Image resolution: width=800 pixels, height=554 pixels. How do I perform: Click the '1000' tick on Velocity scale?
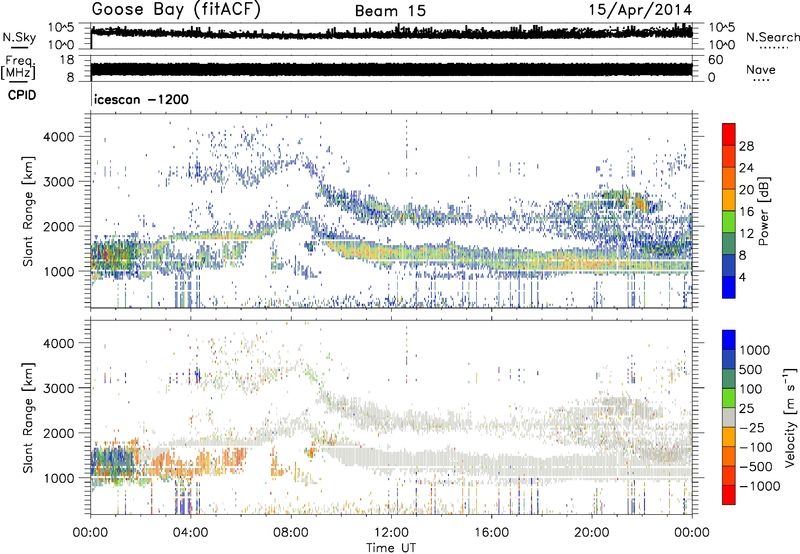(755, 350)
